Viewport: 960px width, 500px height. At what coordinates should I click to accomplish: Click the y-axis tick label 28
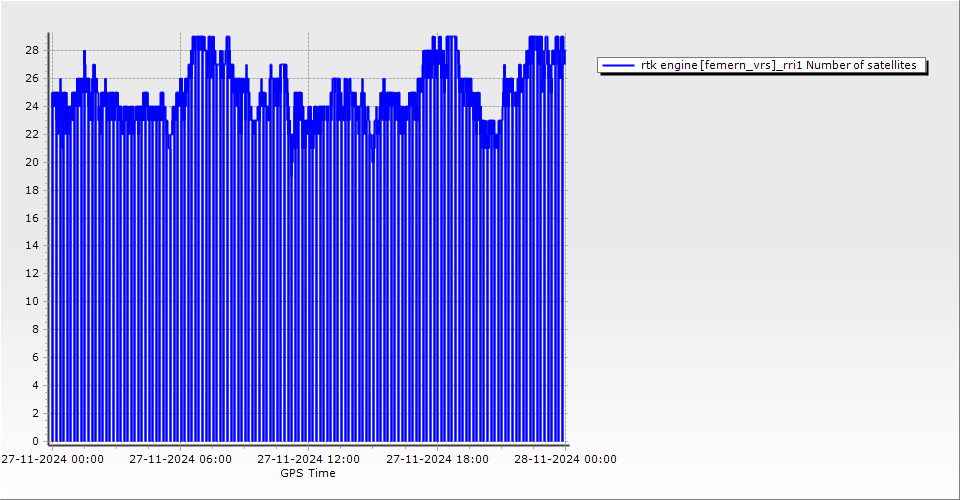[x=32, y=50]
